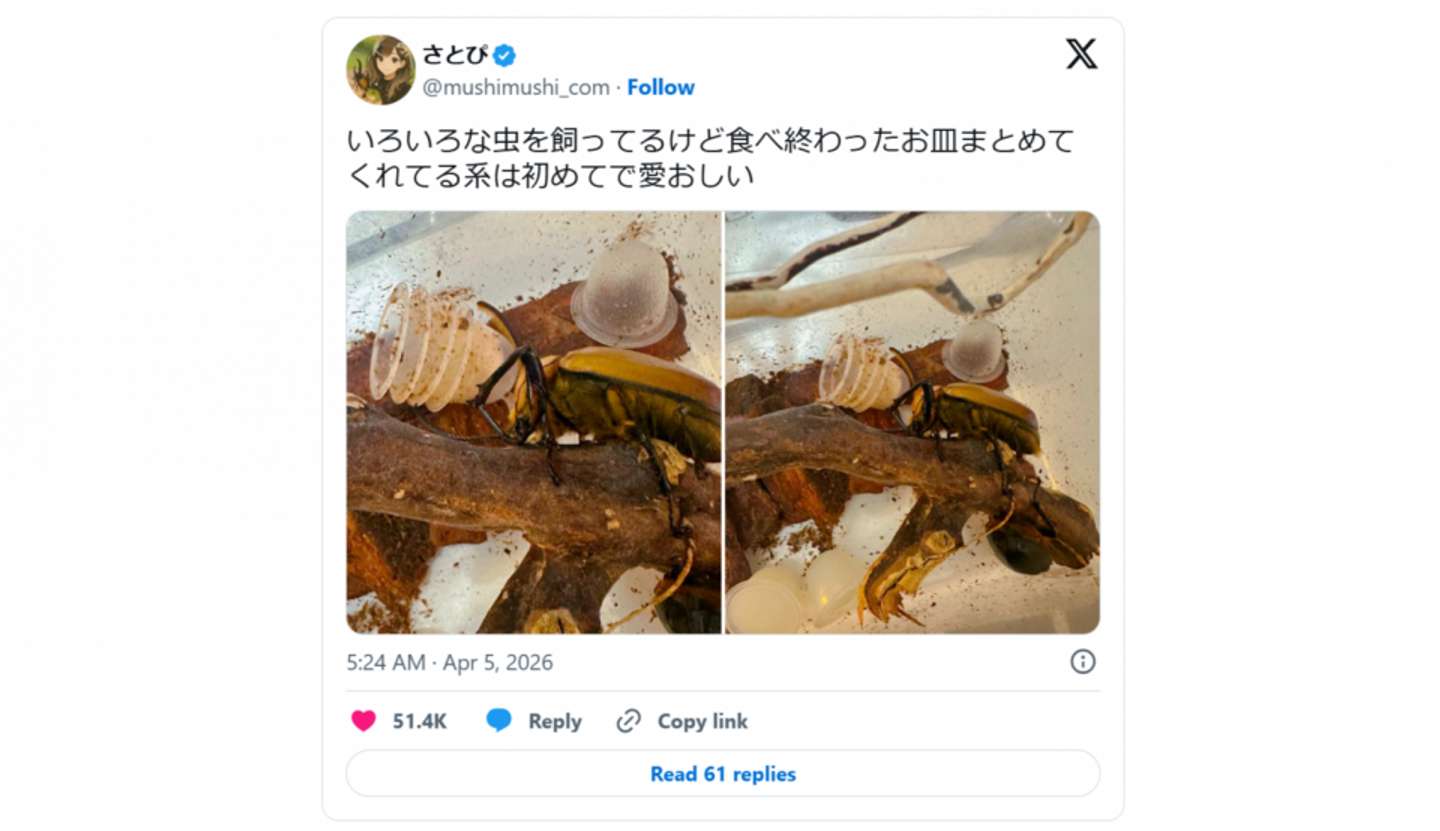The image size is (1440, 831).
Task: Open the さとぴ profile avatar
Action: [x=380, y=70]
